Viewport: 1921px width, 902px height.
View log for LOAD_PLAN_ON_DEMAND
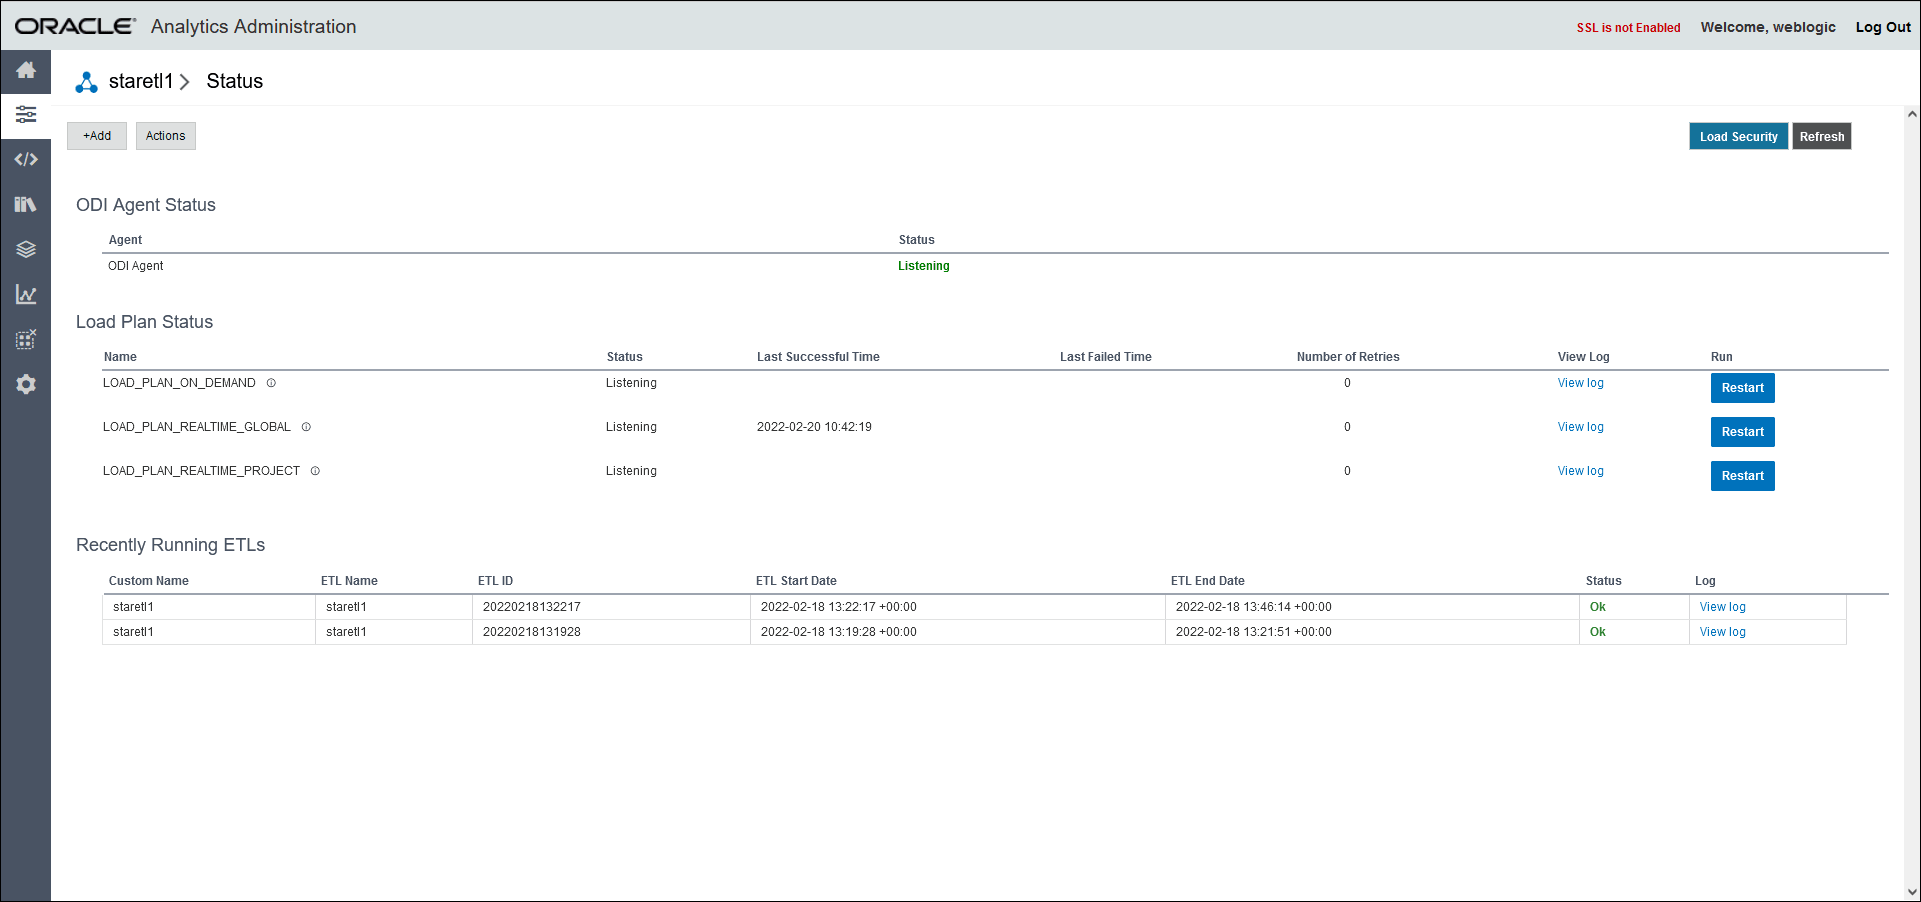tap(1580, 383)
